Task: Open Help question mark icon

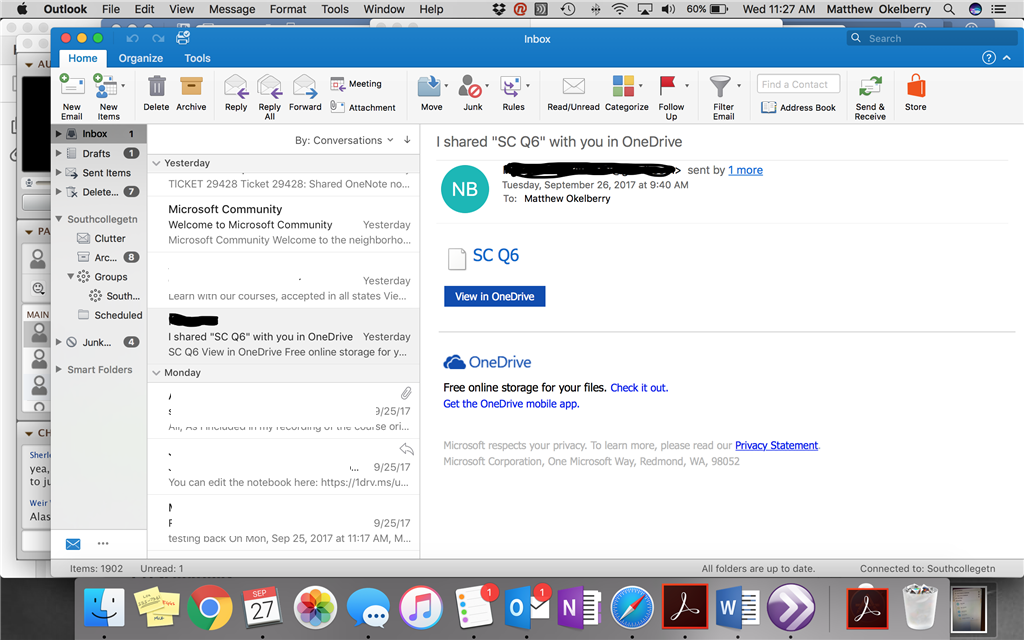Action: click(989, 57)
